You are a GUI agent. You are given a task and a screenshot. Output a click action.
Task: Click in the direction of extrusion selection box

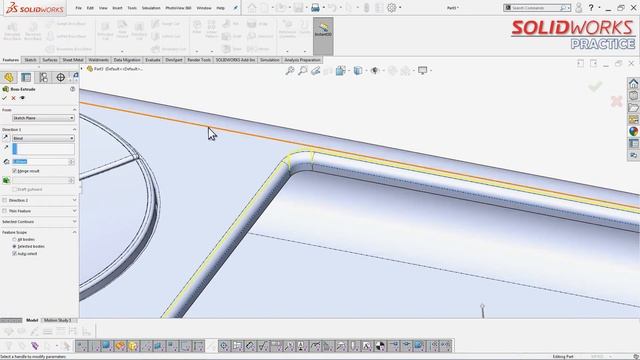(x=43, y=149)
